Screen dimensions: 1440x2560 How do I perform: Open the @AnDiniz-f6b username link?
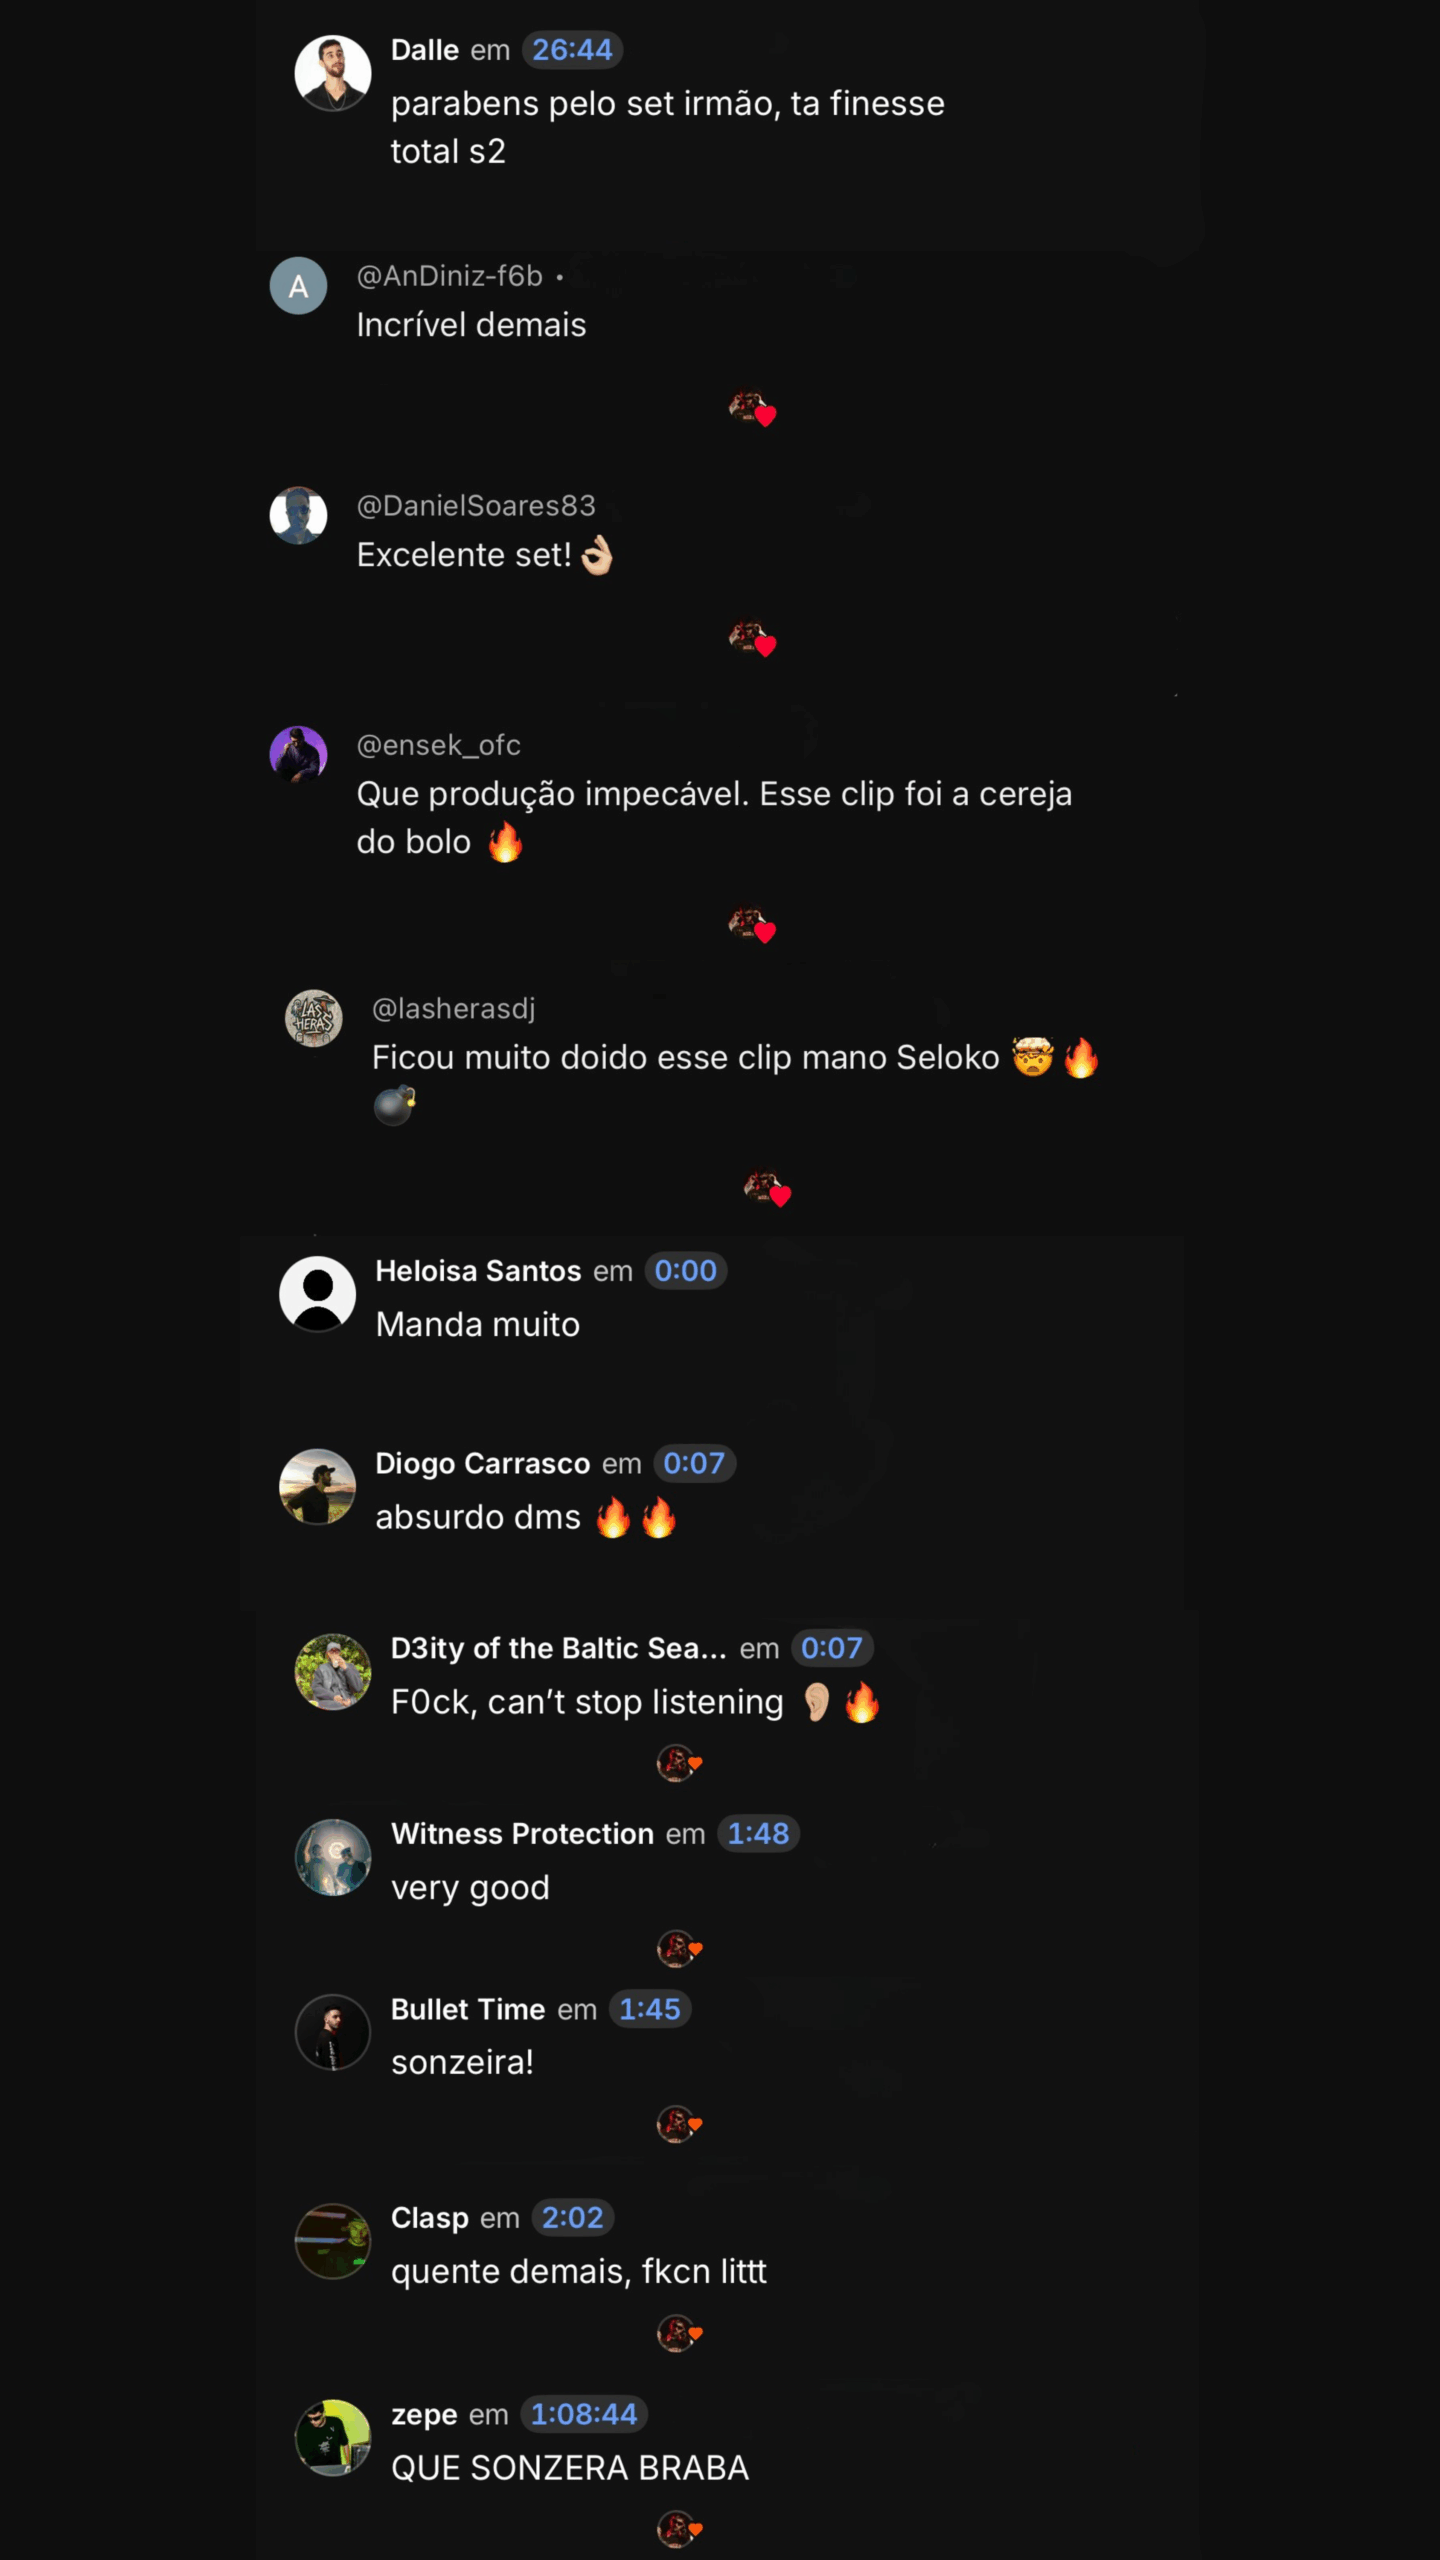(x=450, y=276)
